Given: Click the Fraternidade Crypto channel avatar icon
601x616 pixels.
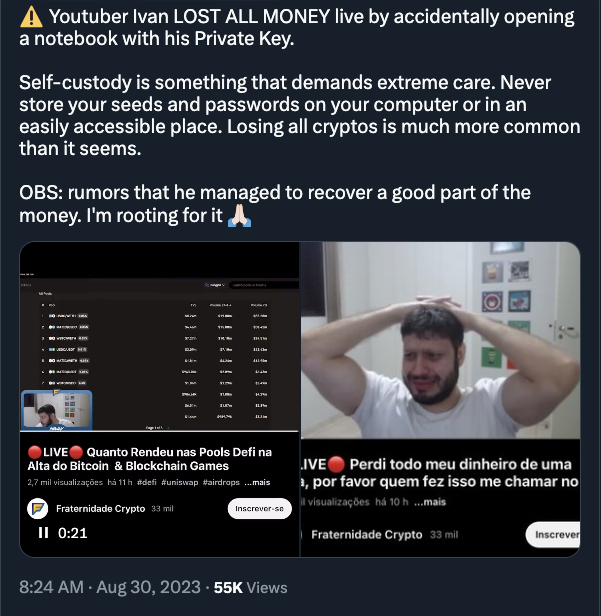Looking at the screenshot, I should tap(39, 509).
